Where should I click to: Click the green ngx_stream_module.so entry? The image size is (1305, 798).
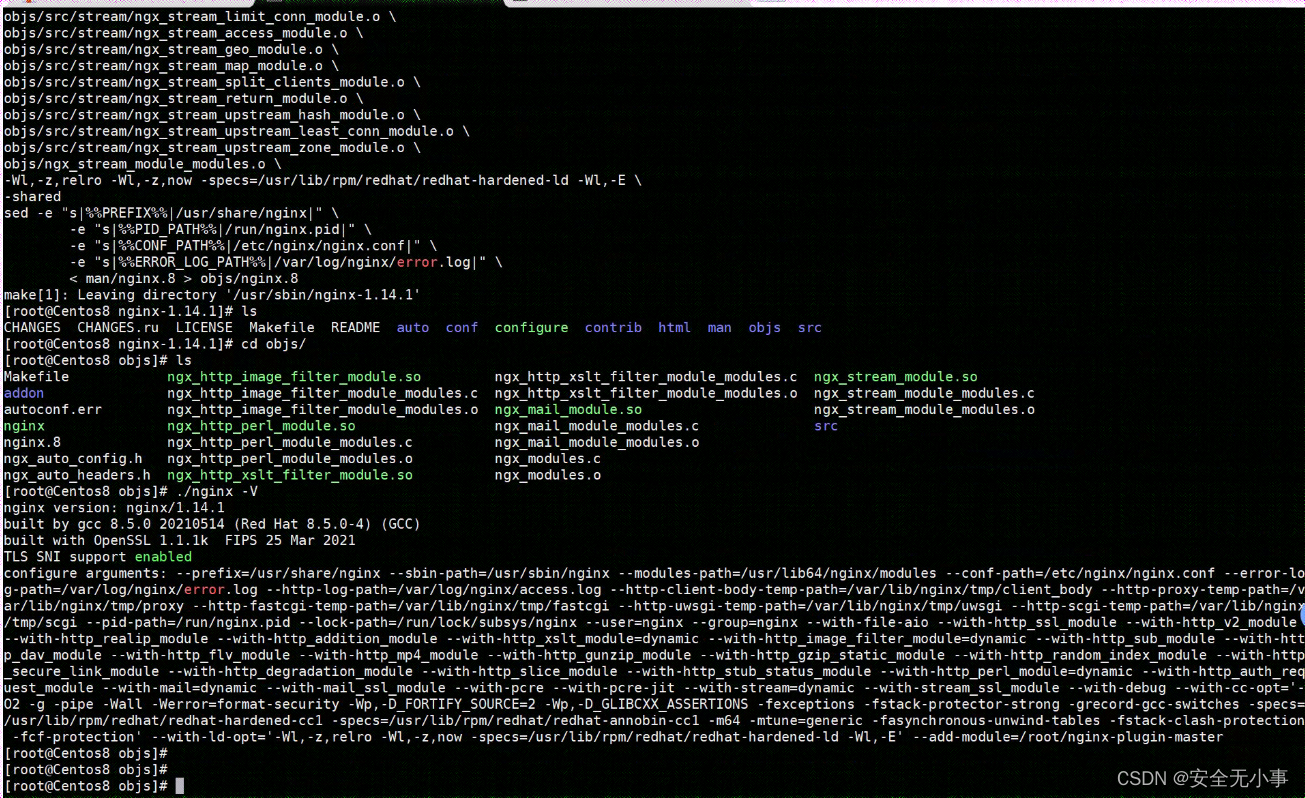click(x=896, y=377)
